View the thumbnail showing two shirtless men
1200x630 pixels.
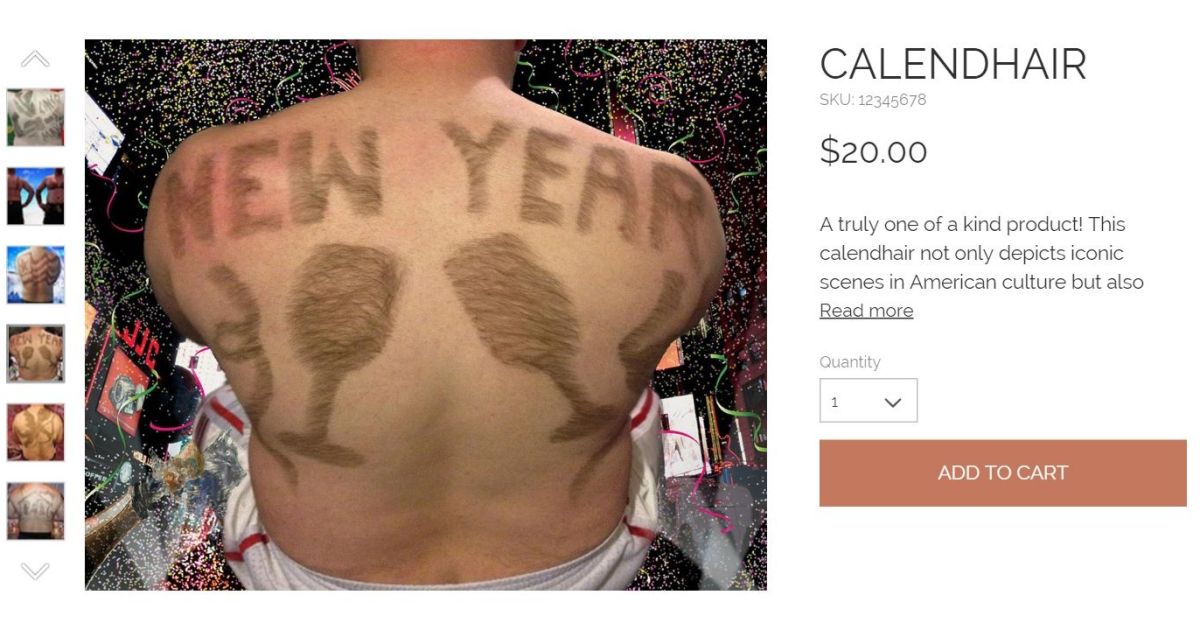coord(36,196)
